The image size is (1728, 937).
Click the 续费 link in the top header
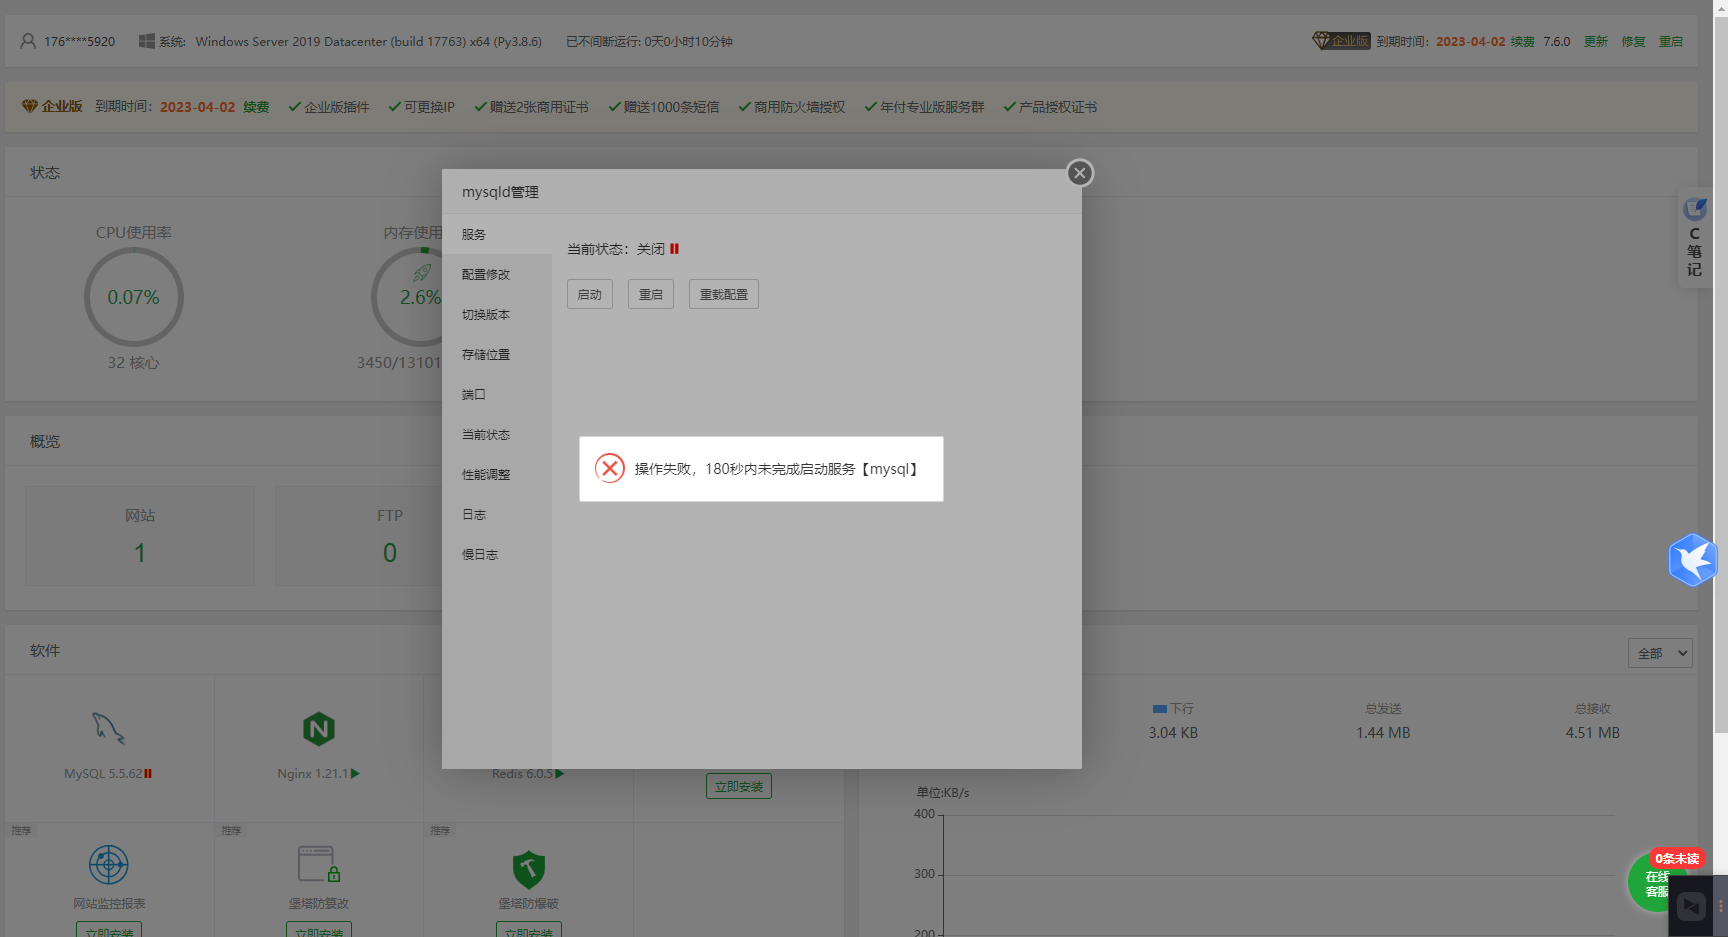click(1522, 41)
